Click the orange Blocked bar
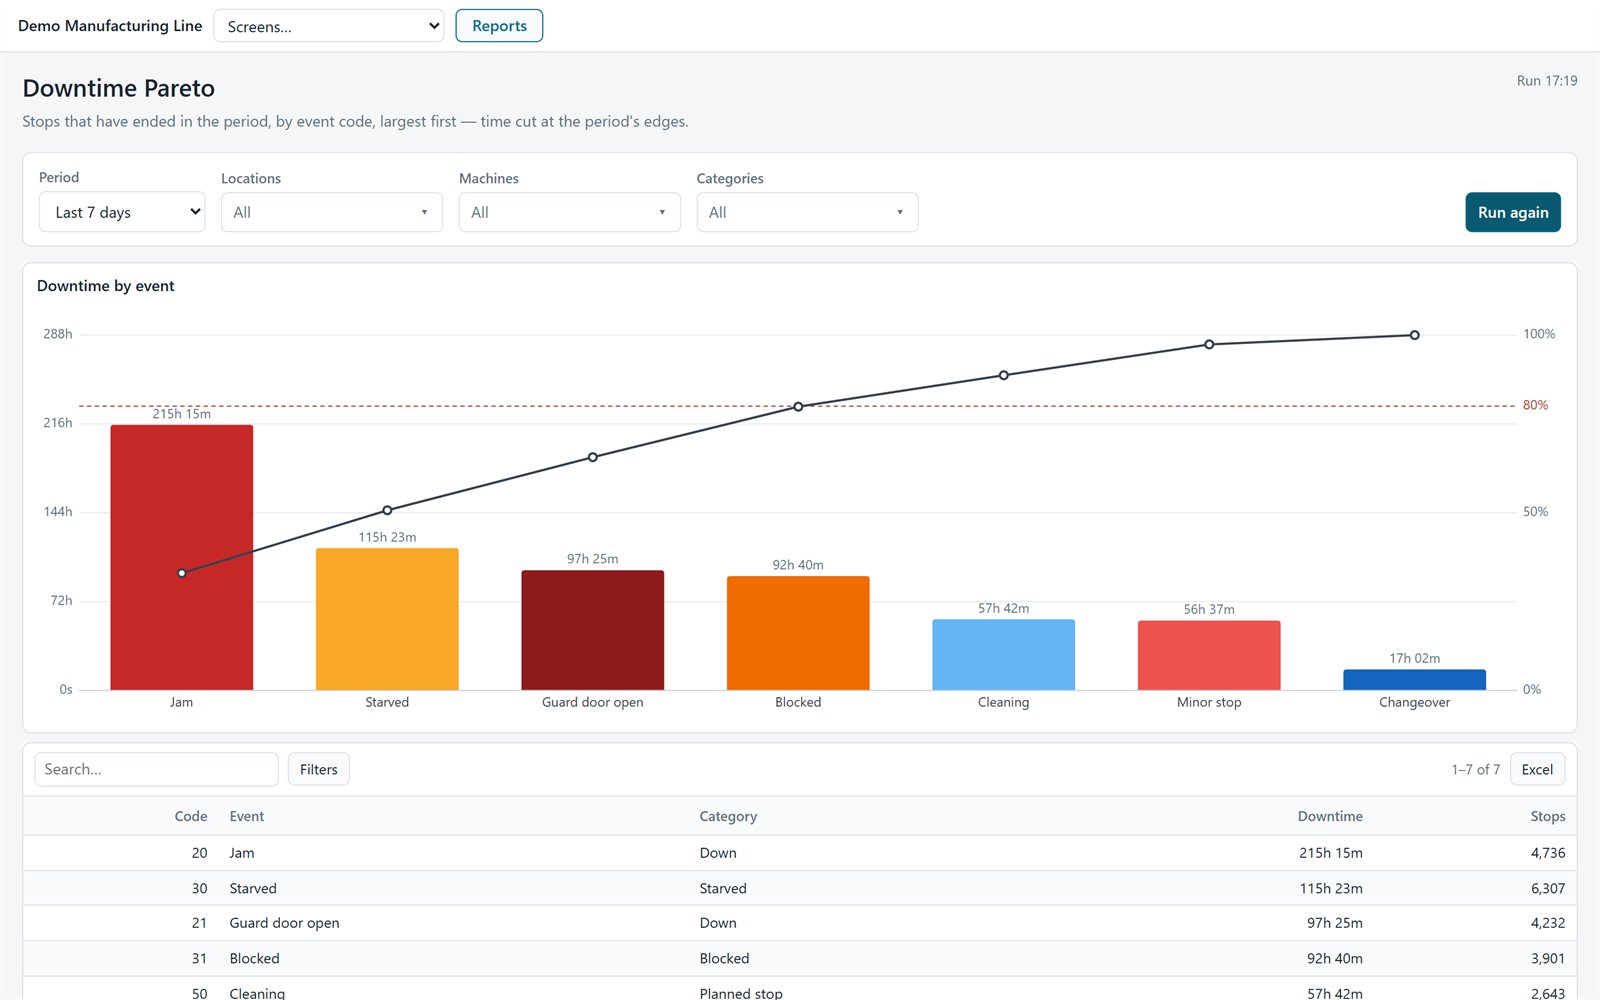Image resolution: width=1600 pixels, height=1000 pixels. click(798, 633)
